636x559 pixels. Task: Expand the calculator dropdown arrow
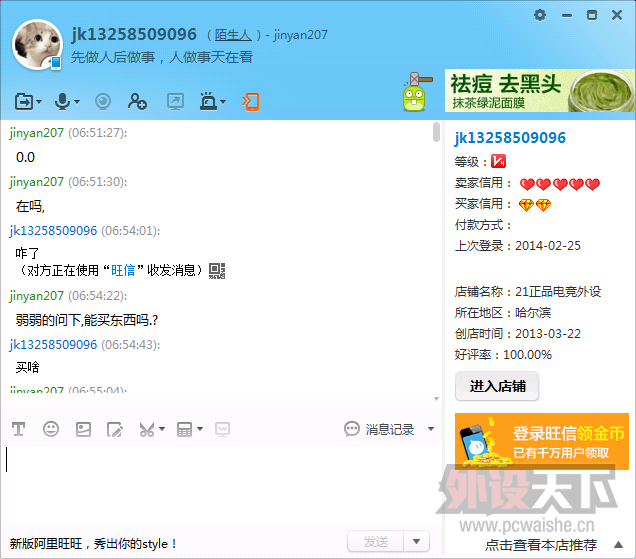point(200,429)
